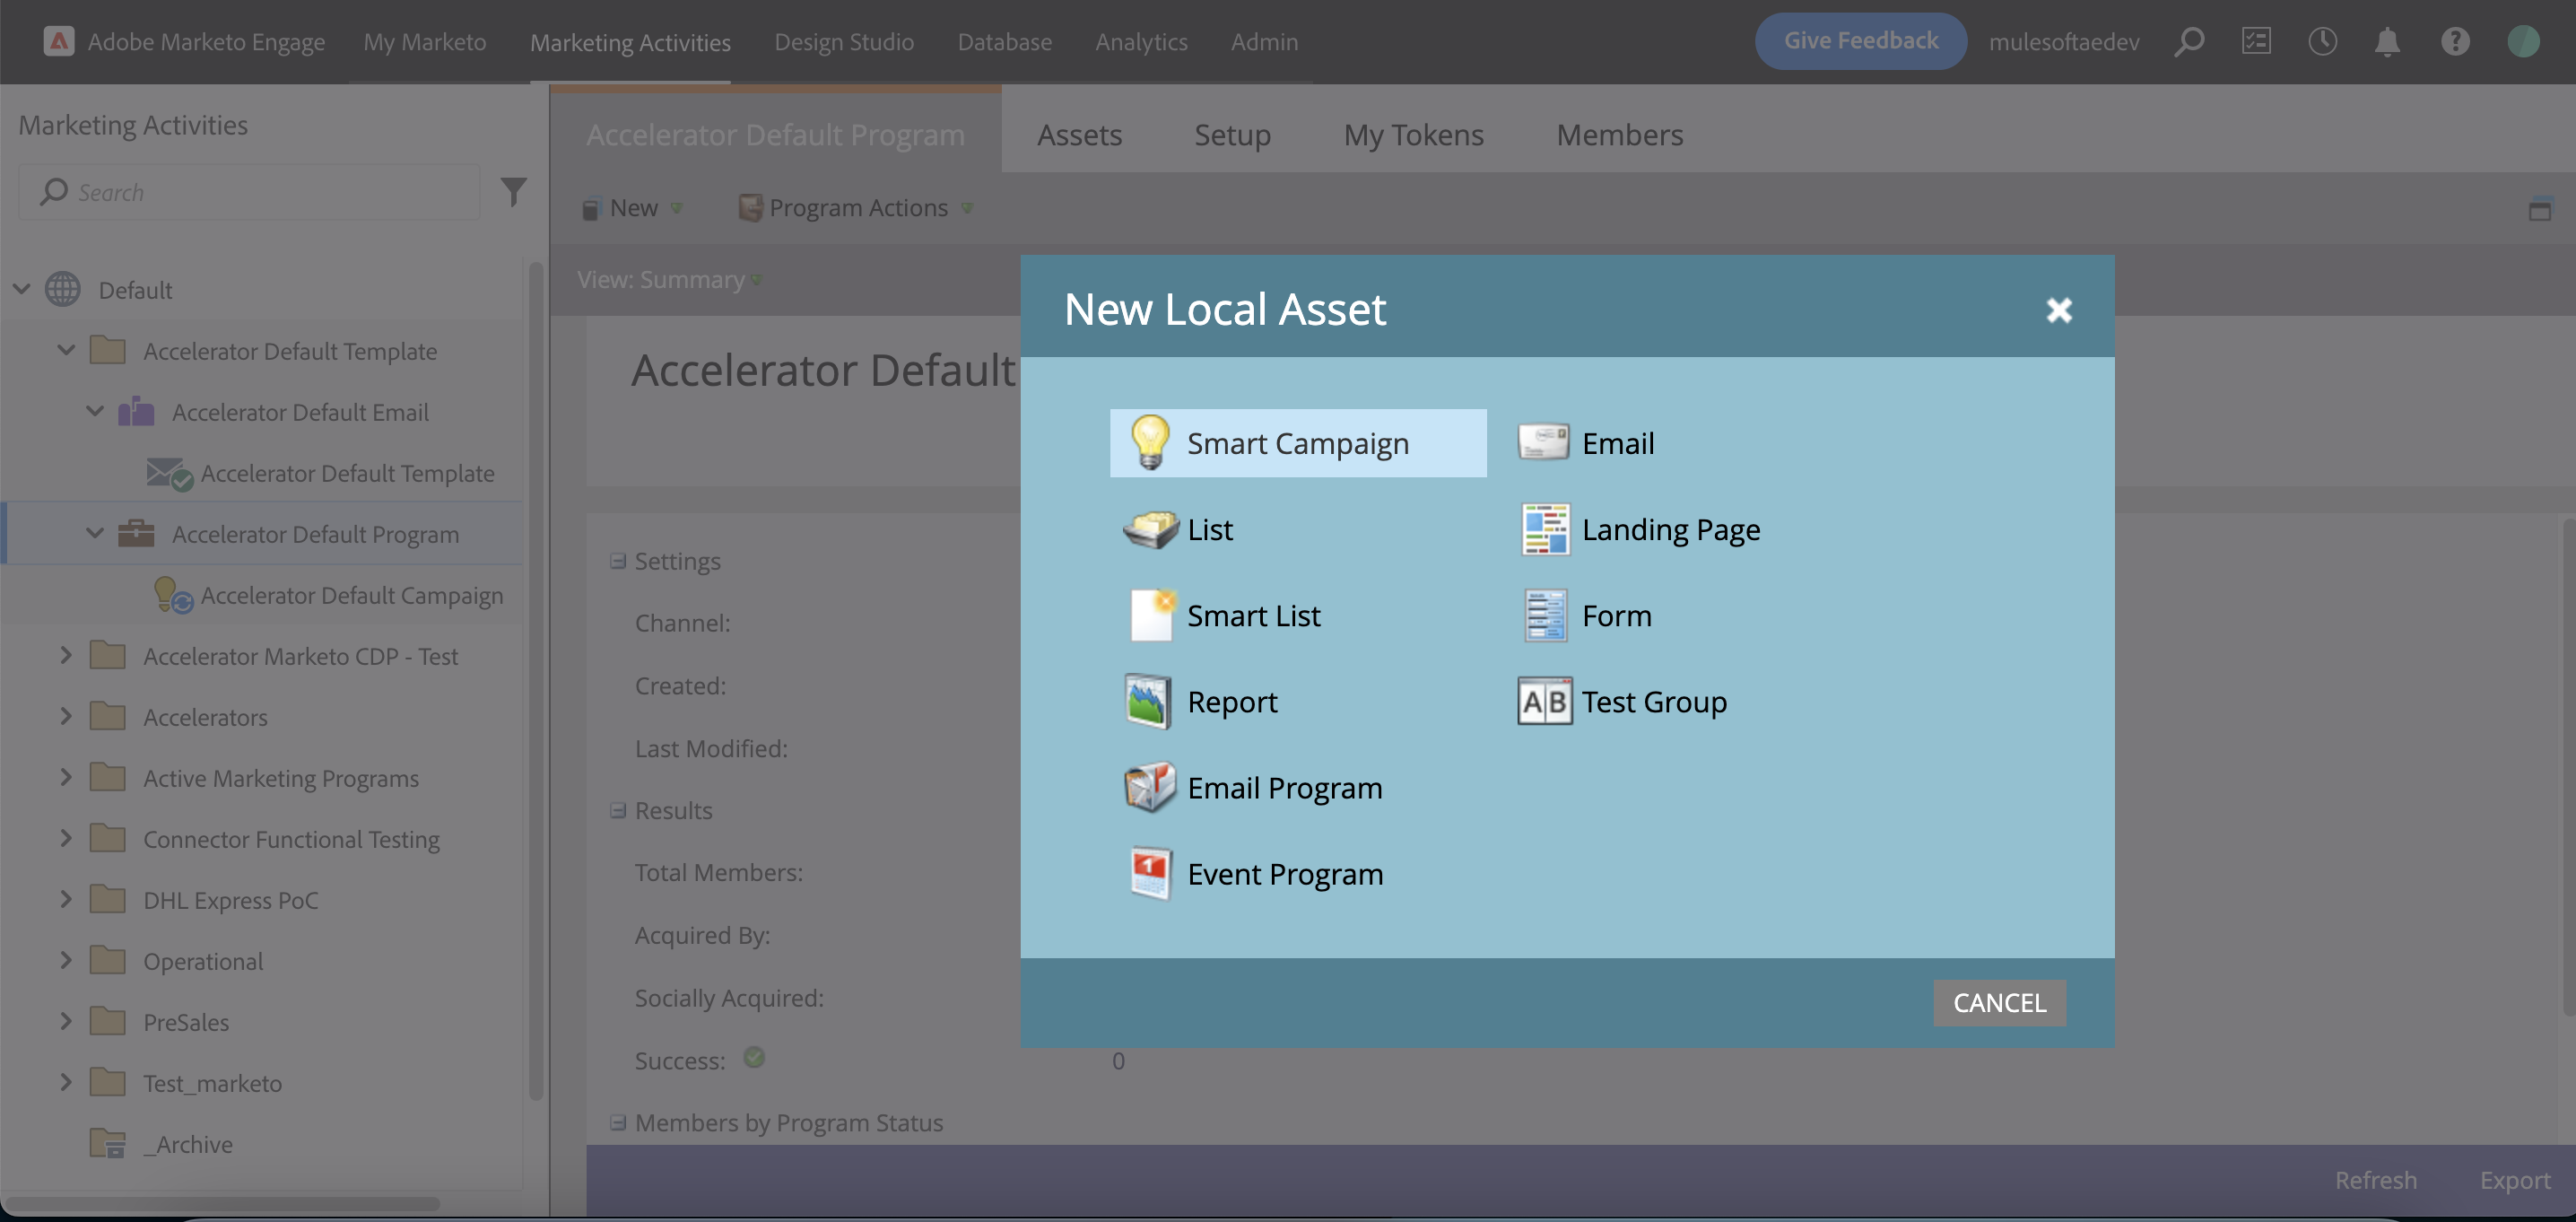Close the New Local Asset dialog
The height and width of the screenshot is (1222, 2576).
pyautogui.click(x=2058, y=310)
